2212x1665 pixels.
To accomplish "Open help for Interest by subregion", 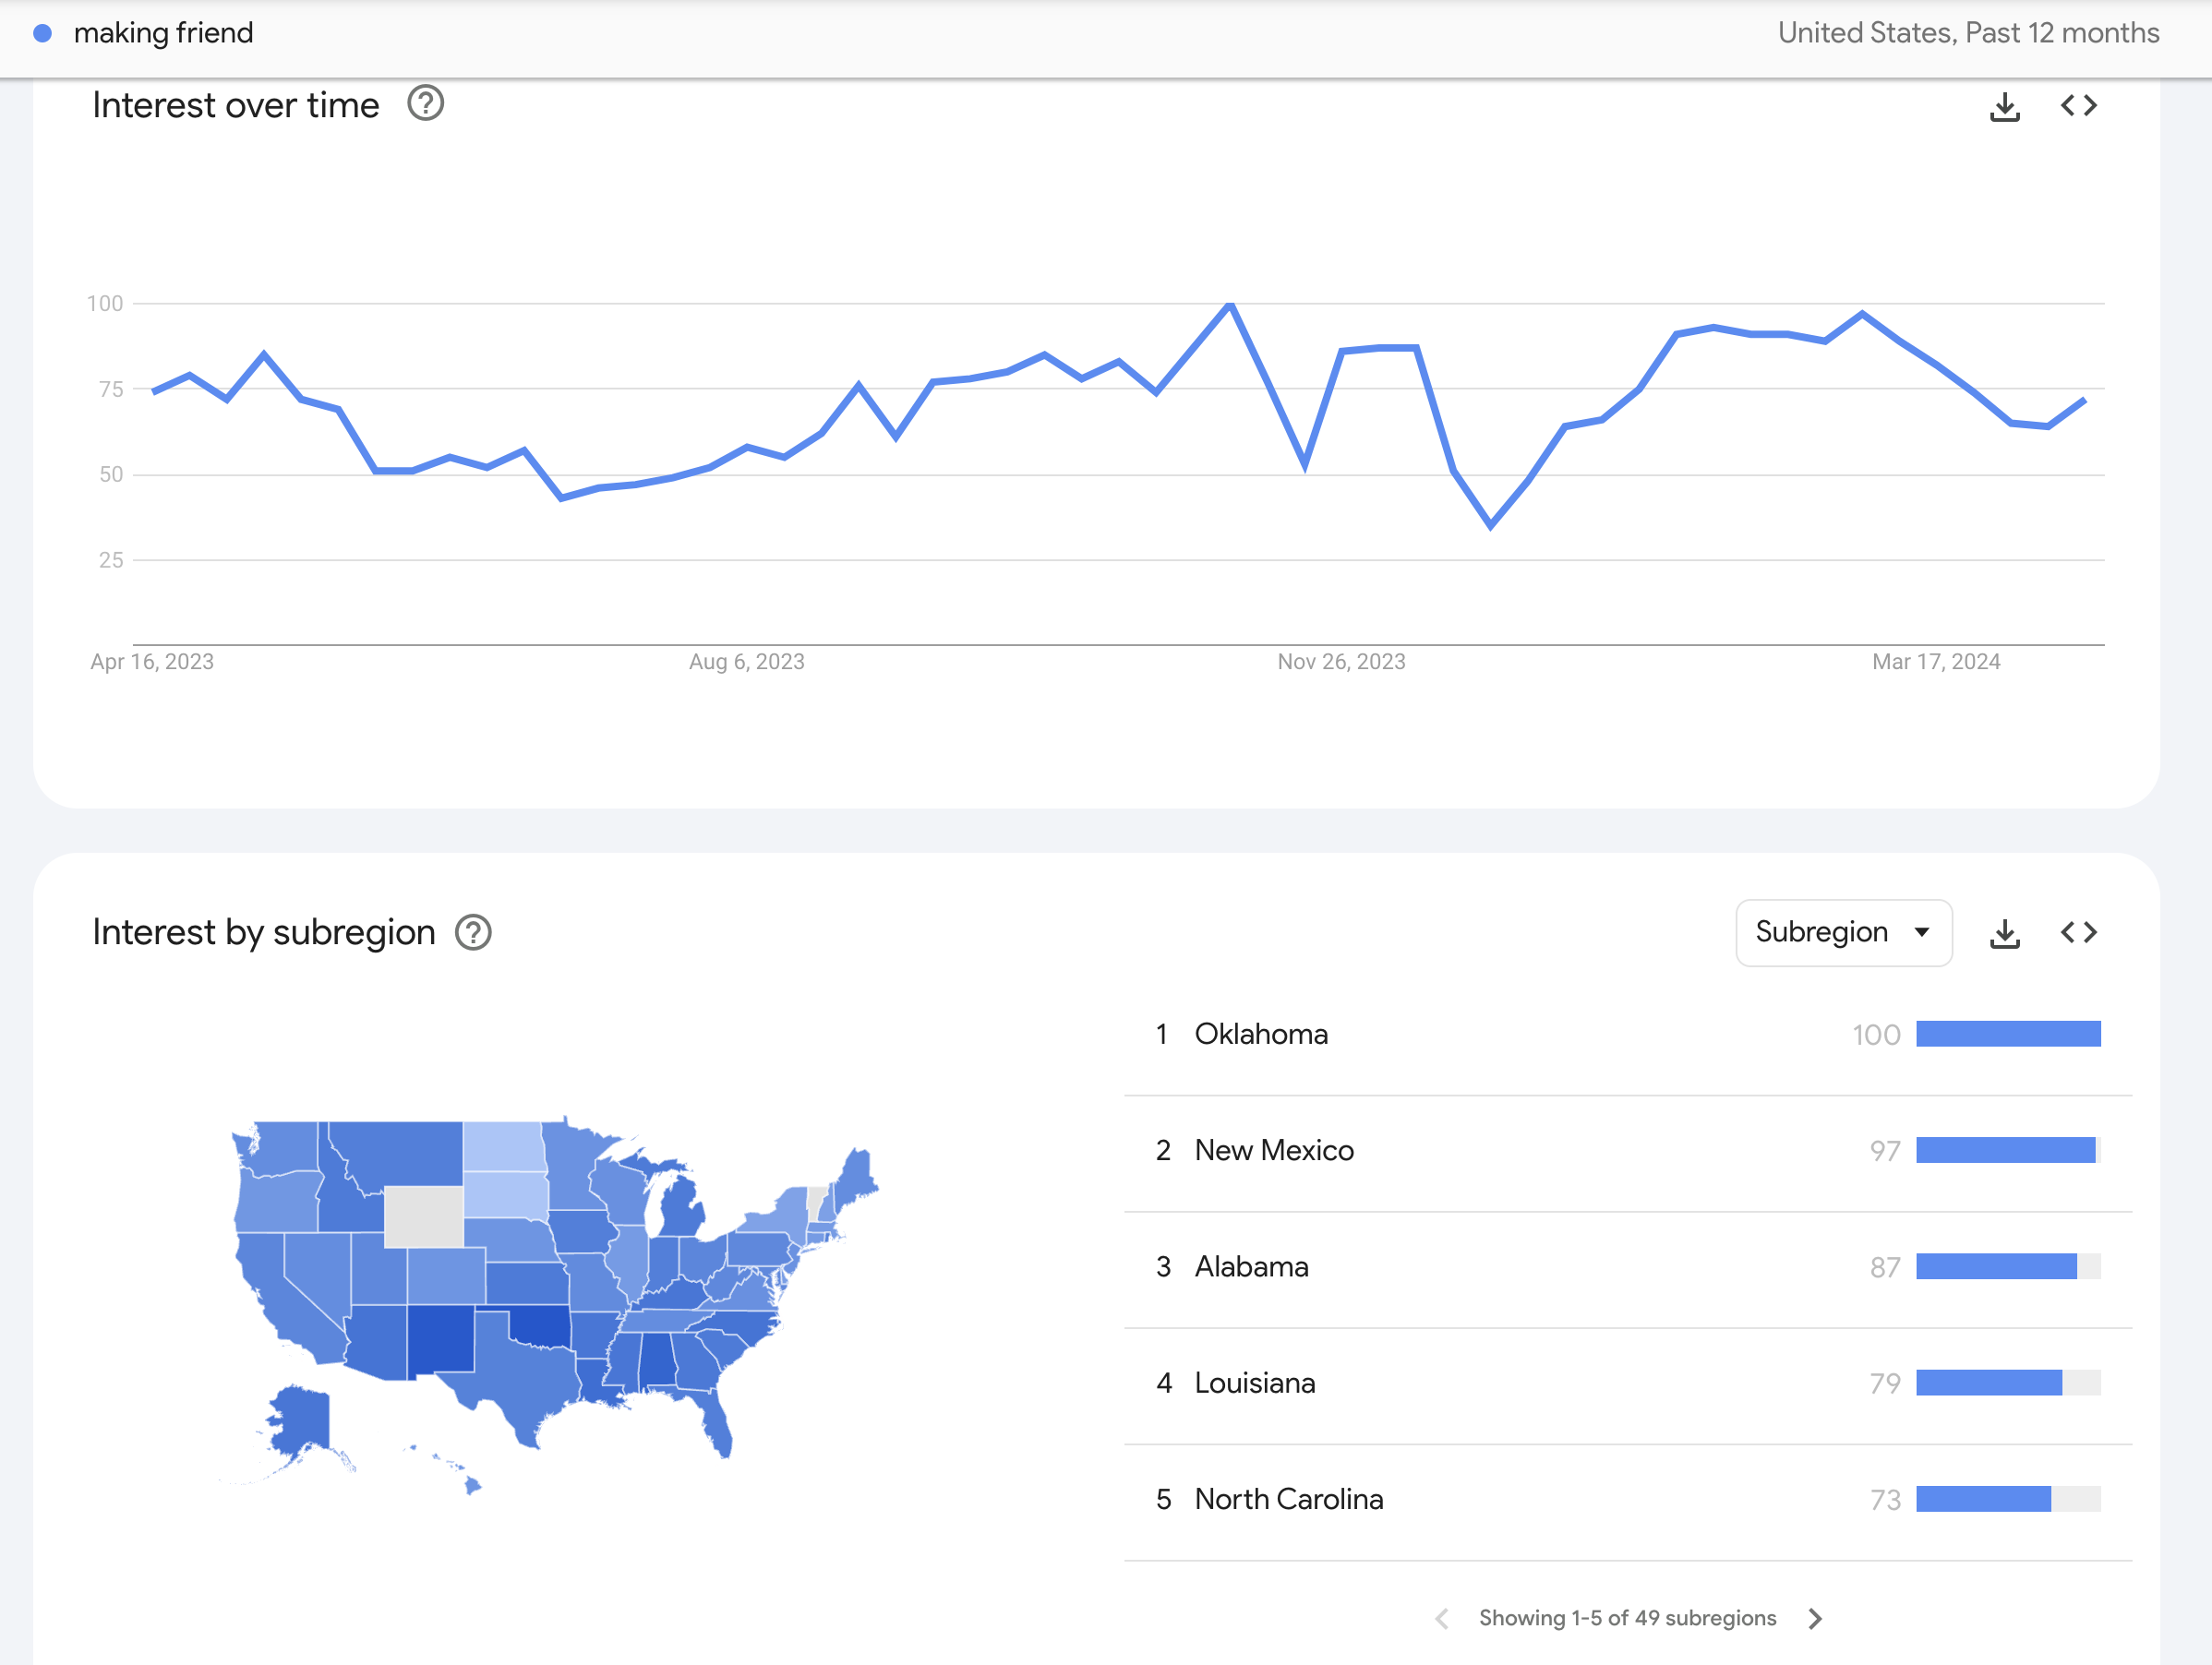I will (x=473, y=932).
